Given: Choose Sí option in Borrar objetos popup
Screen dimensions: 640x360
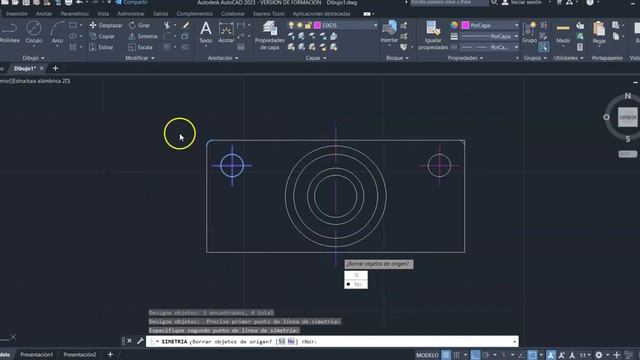Looking at the screenshot, I should pos(356,275).
